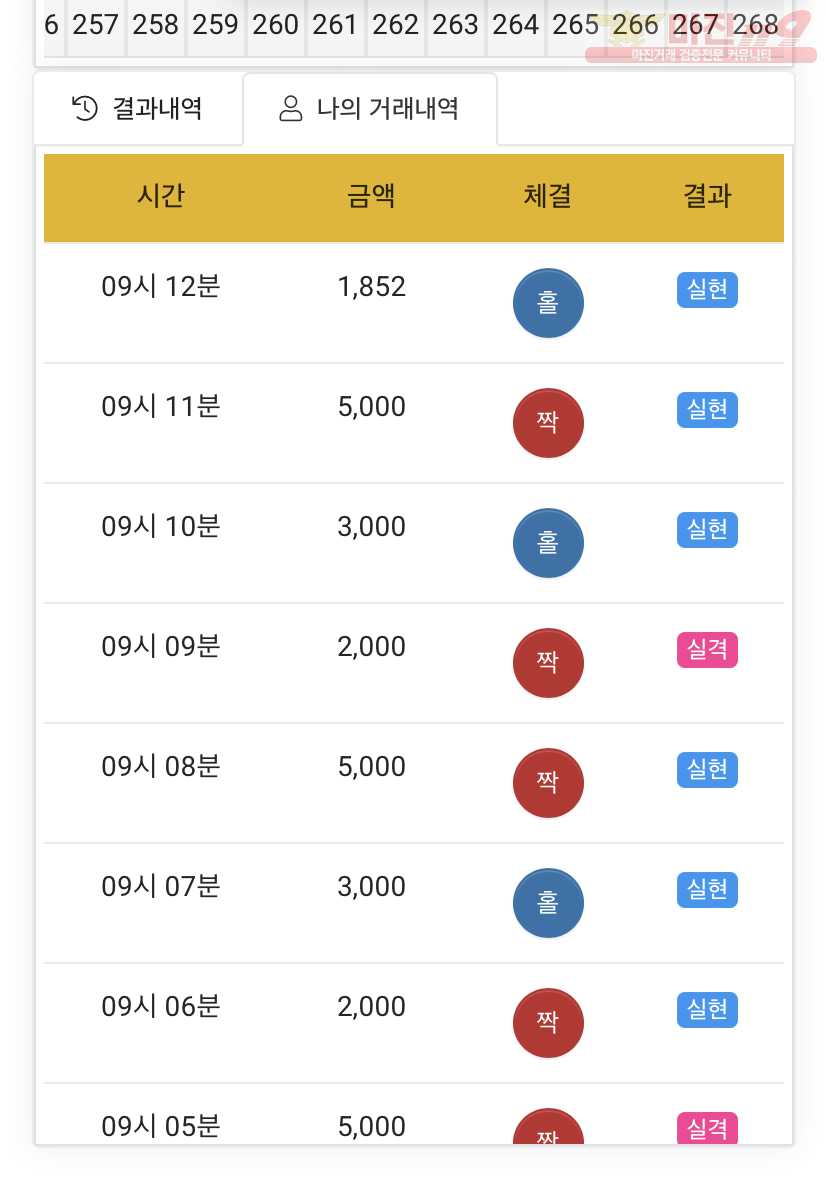Click the history clock icon
Image resolution: width=828 pixels, height=1193 pixels.
click(x=84, y=108)
